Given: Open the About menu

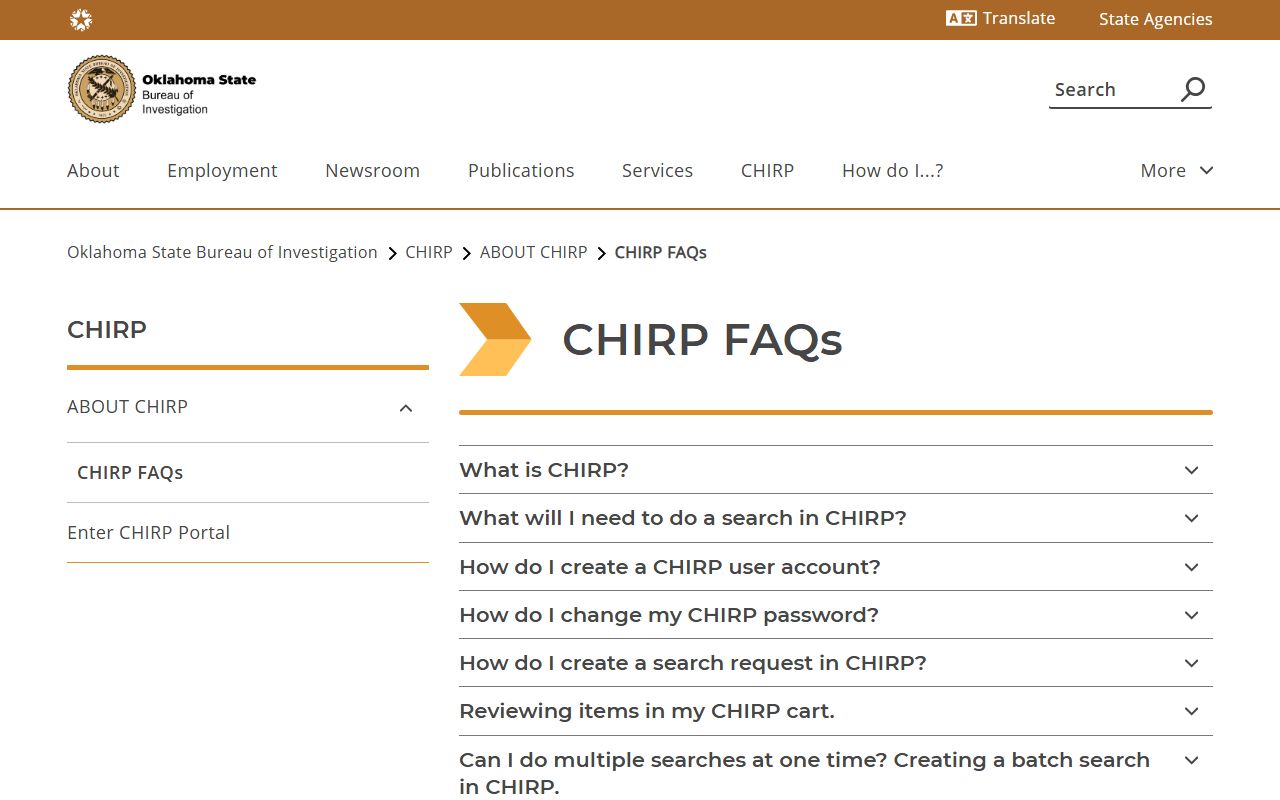Looking at the screenshot, I should tap(93, 170).
